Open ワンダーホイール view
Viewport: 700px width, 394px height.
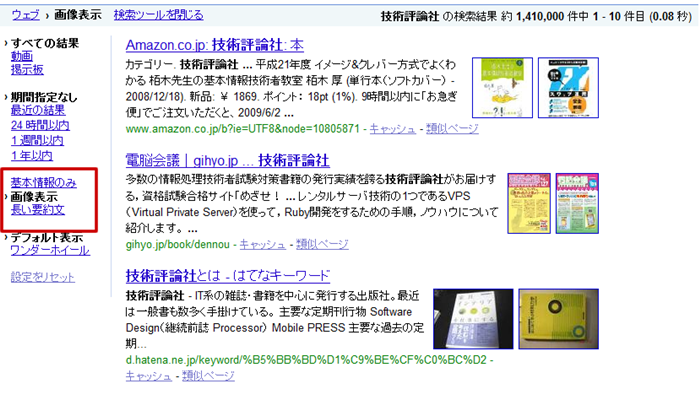coord(50,250)
